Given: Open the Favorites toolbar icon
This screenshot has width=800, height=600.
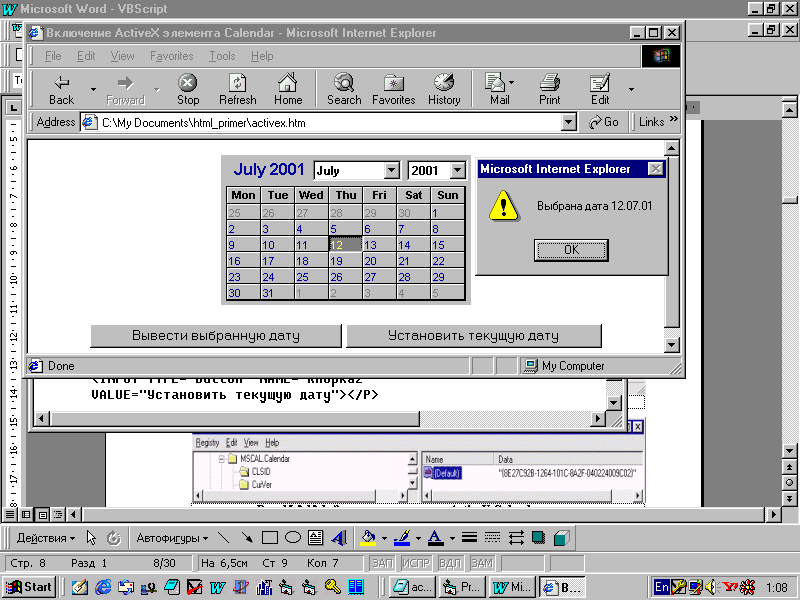Looking at the screenshot, I should pos(393,83).
